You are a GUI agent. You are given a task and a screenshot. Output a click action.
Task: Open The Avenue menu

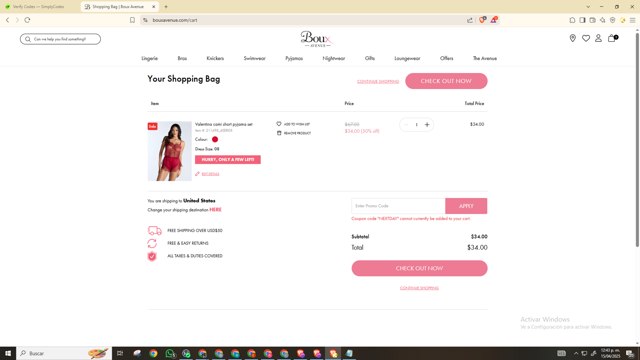point(484,58)
